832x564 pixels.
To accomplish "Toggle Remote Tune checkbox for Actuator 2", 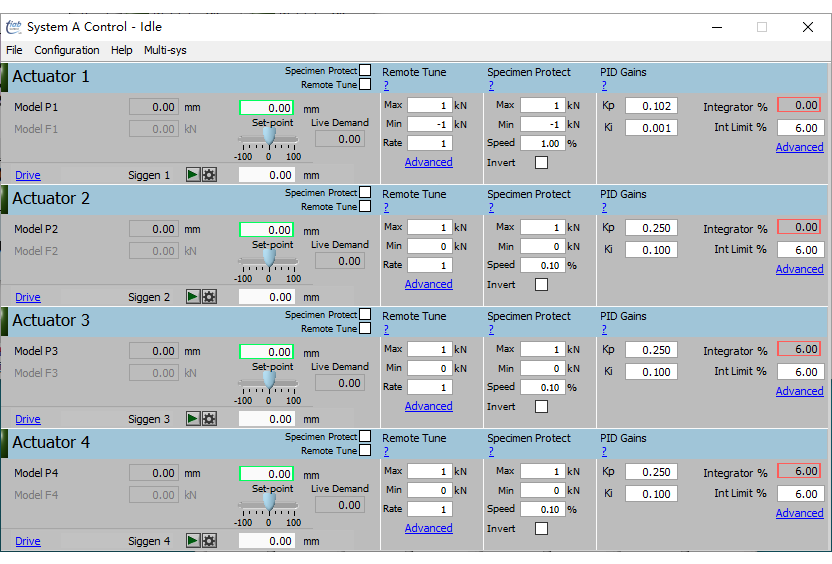I will tap(365, 206).
